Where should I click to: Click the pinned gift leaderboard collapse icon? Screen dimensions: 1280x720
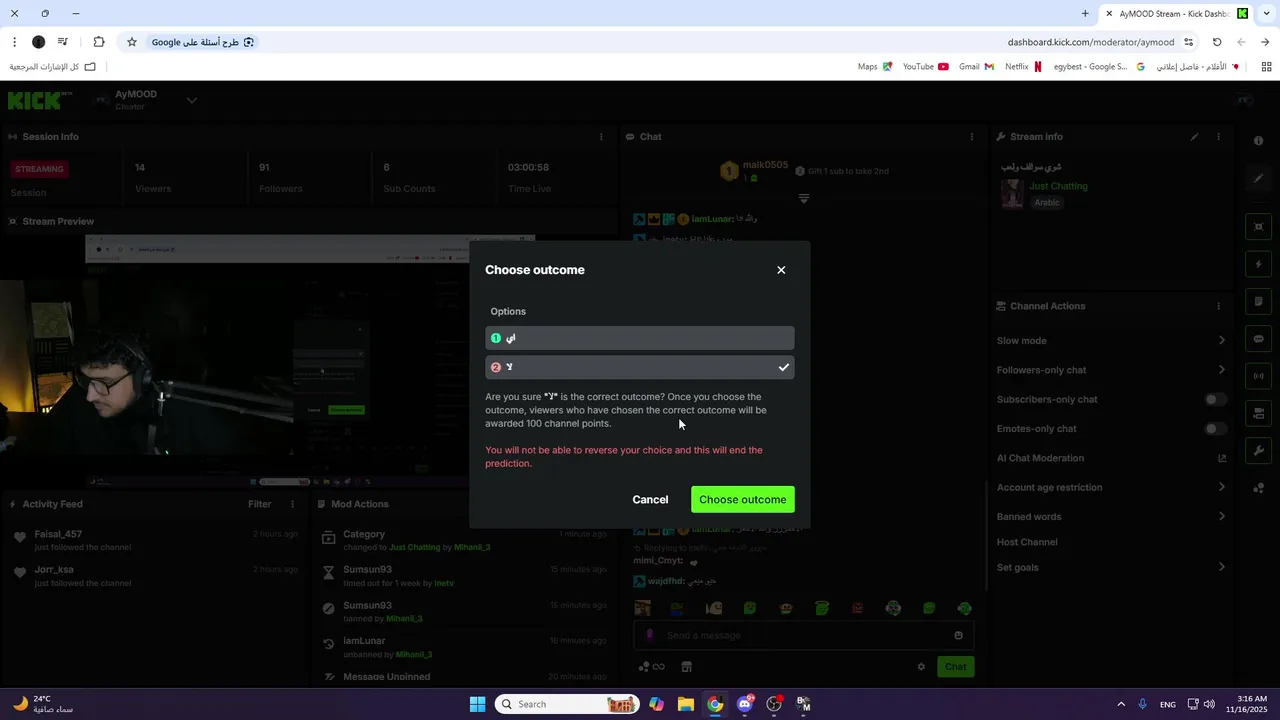click(804, 198)
